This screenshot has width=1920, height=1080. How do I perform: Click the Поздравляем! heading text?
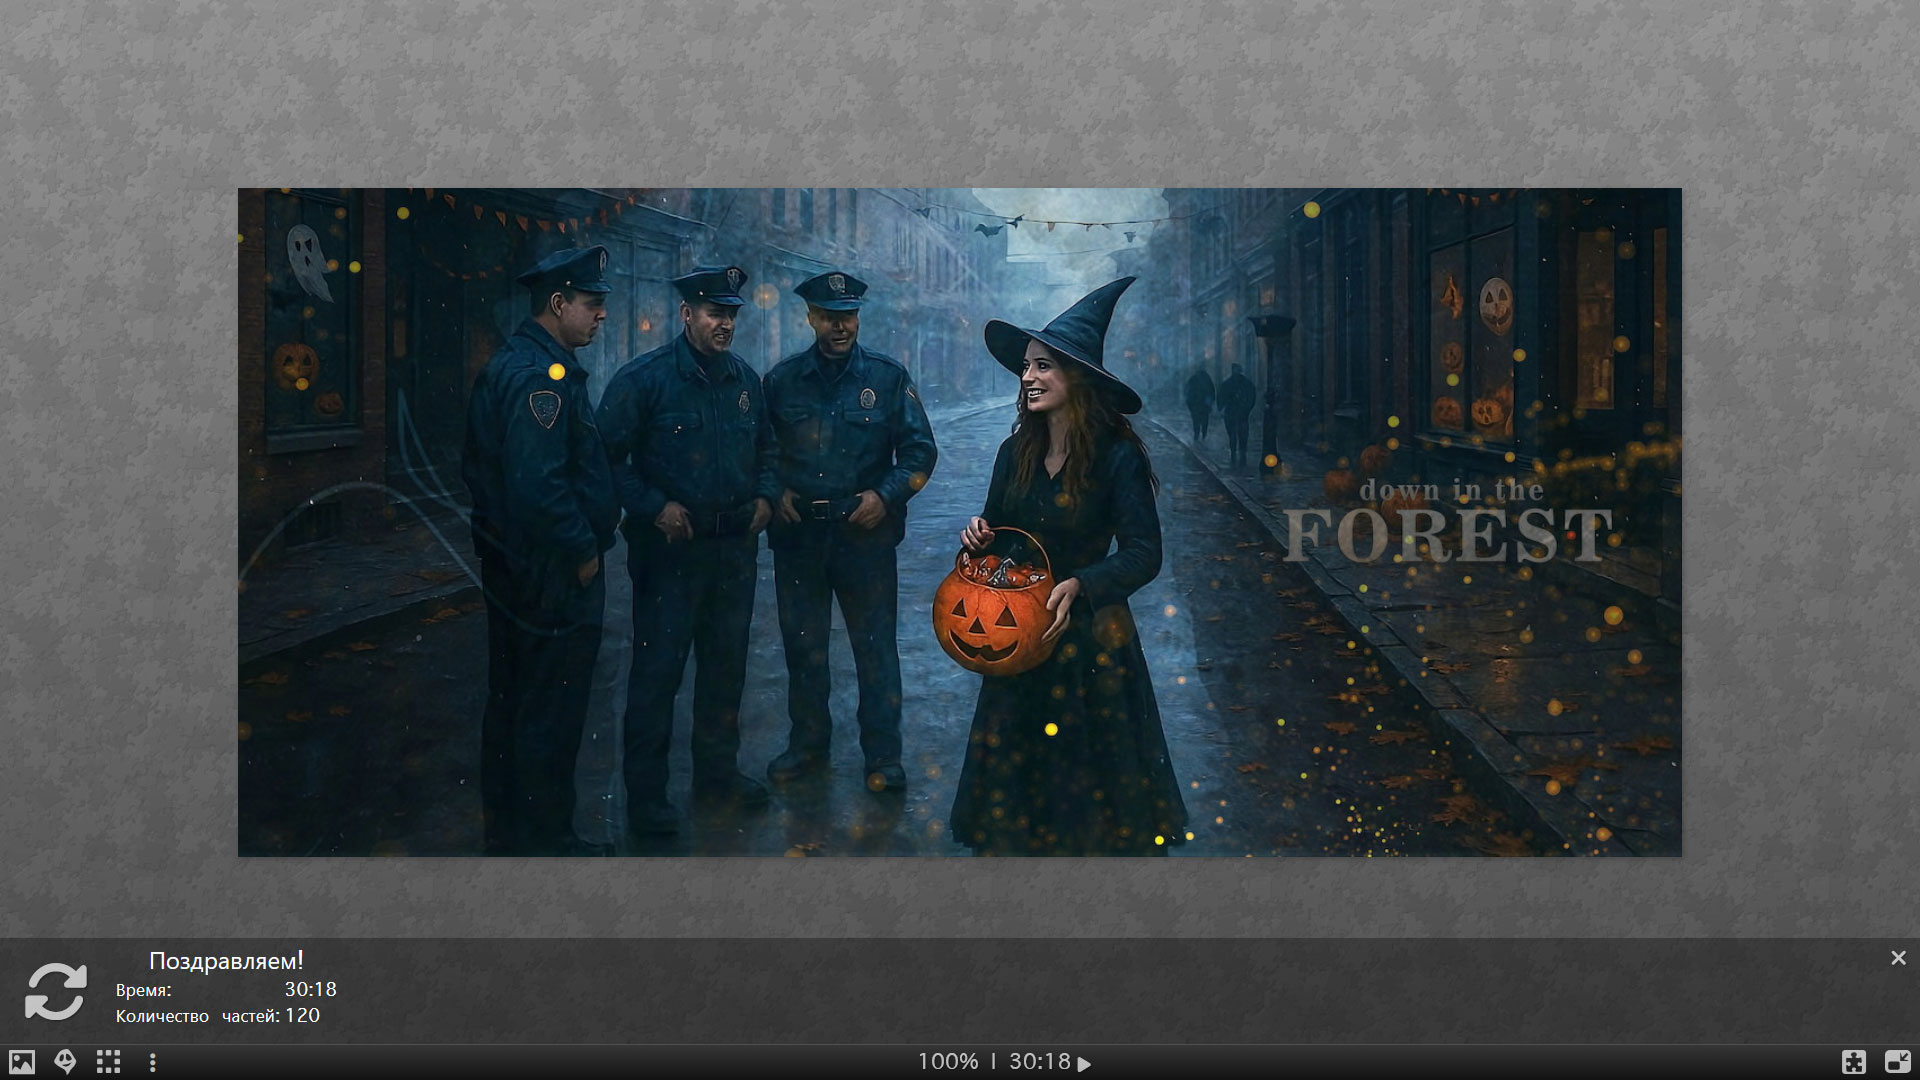[226, 961]
